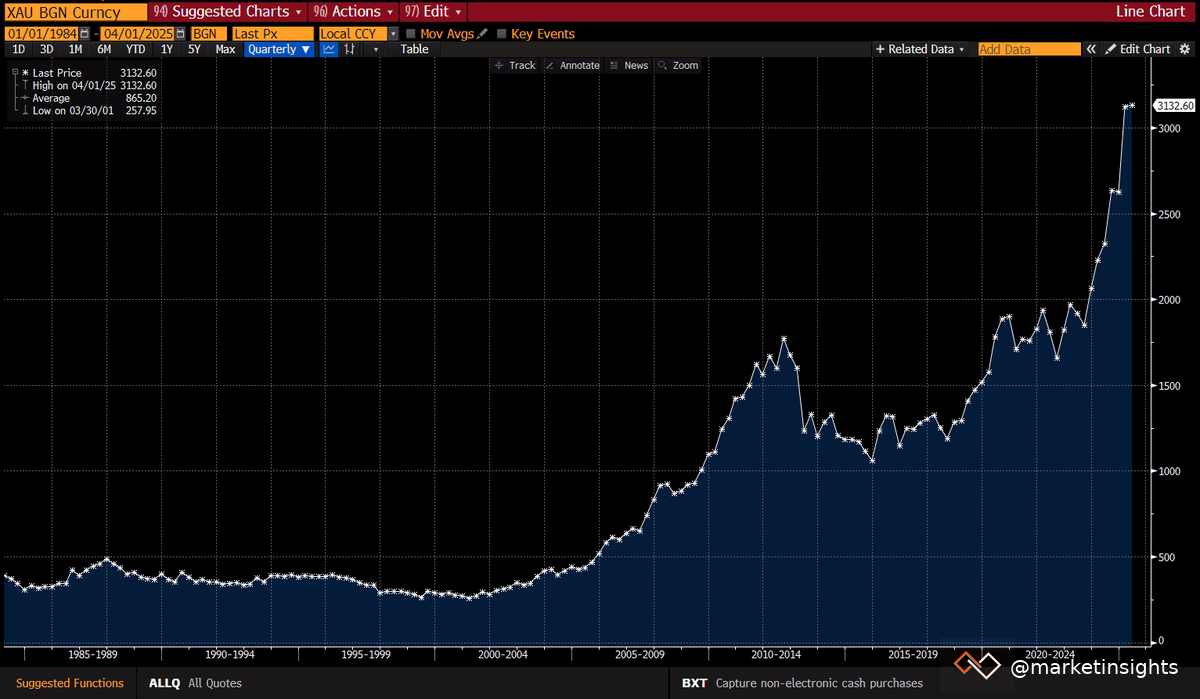Set the range to 5Y

pos(195,49)
